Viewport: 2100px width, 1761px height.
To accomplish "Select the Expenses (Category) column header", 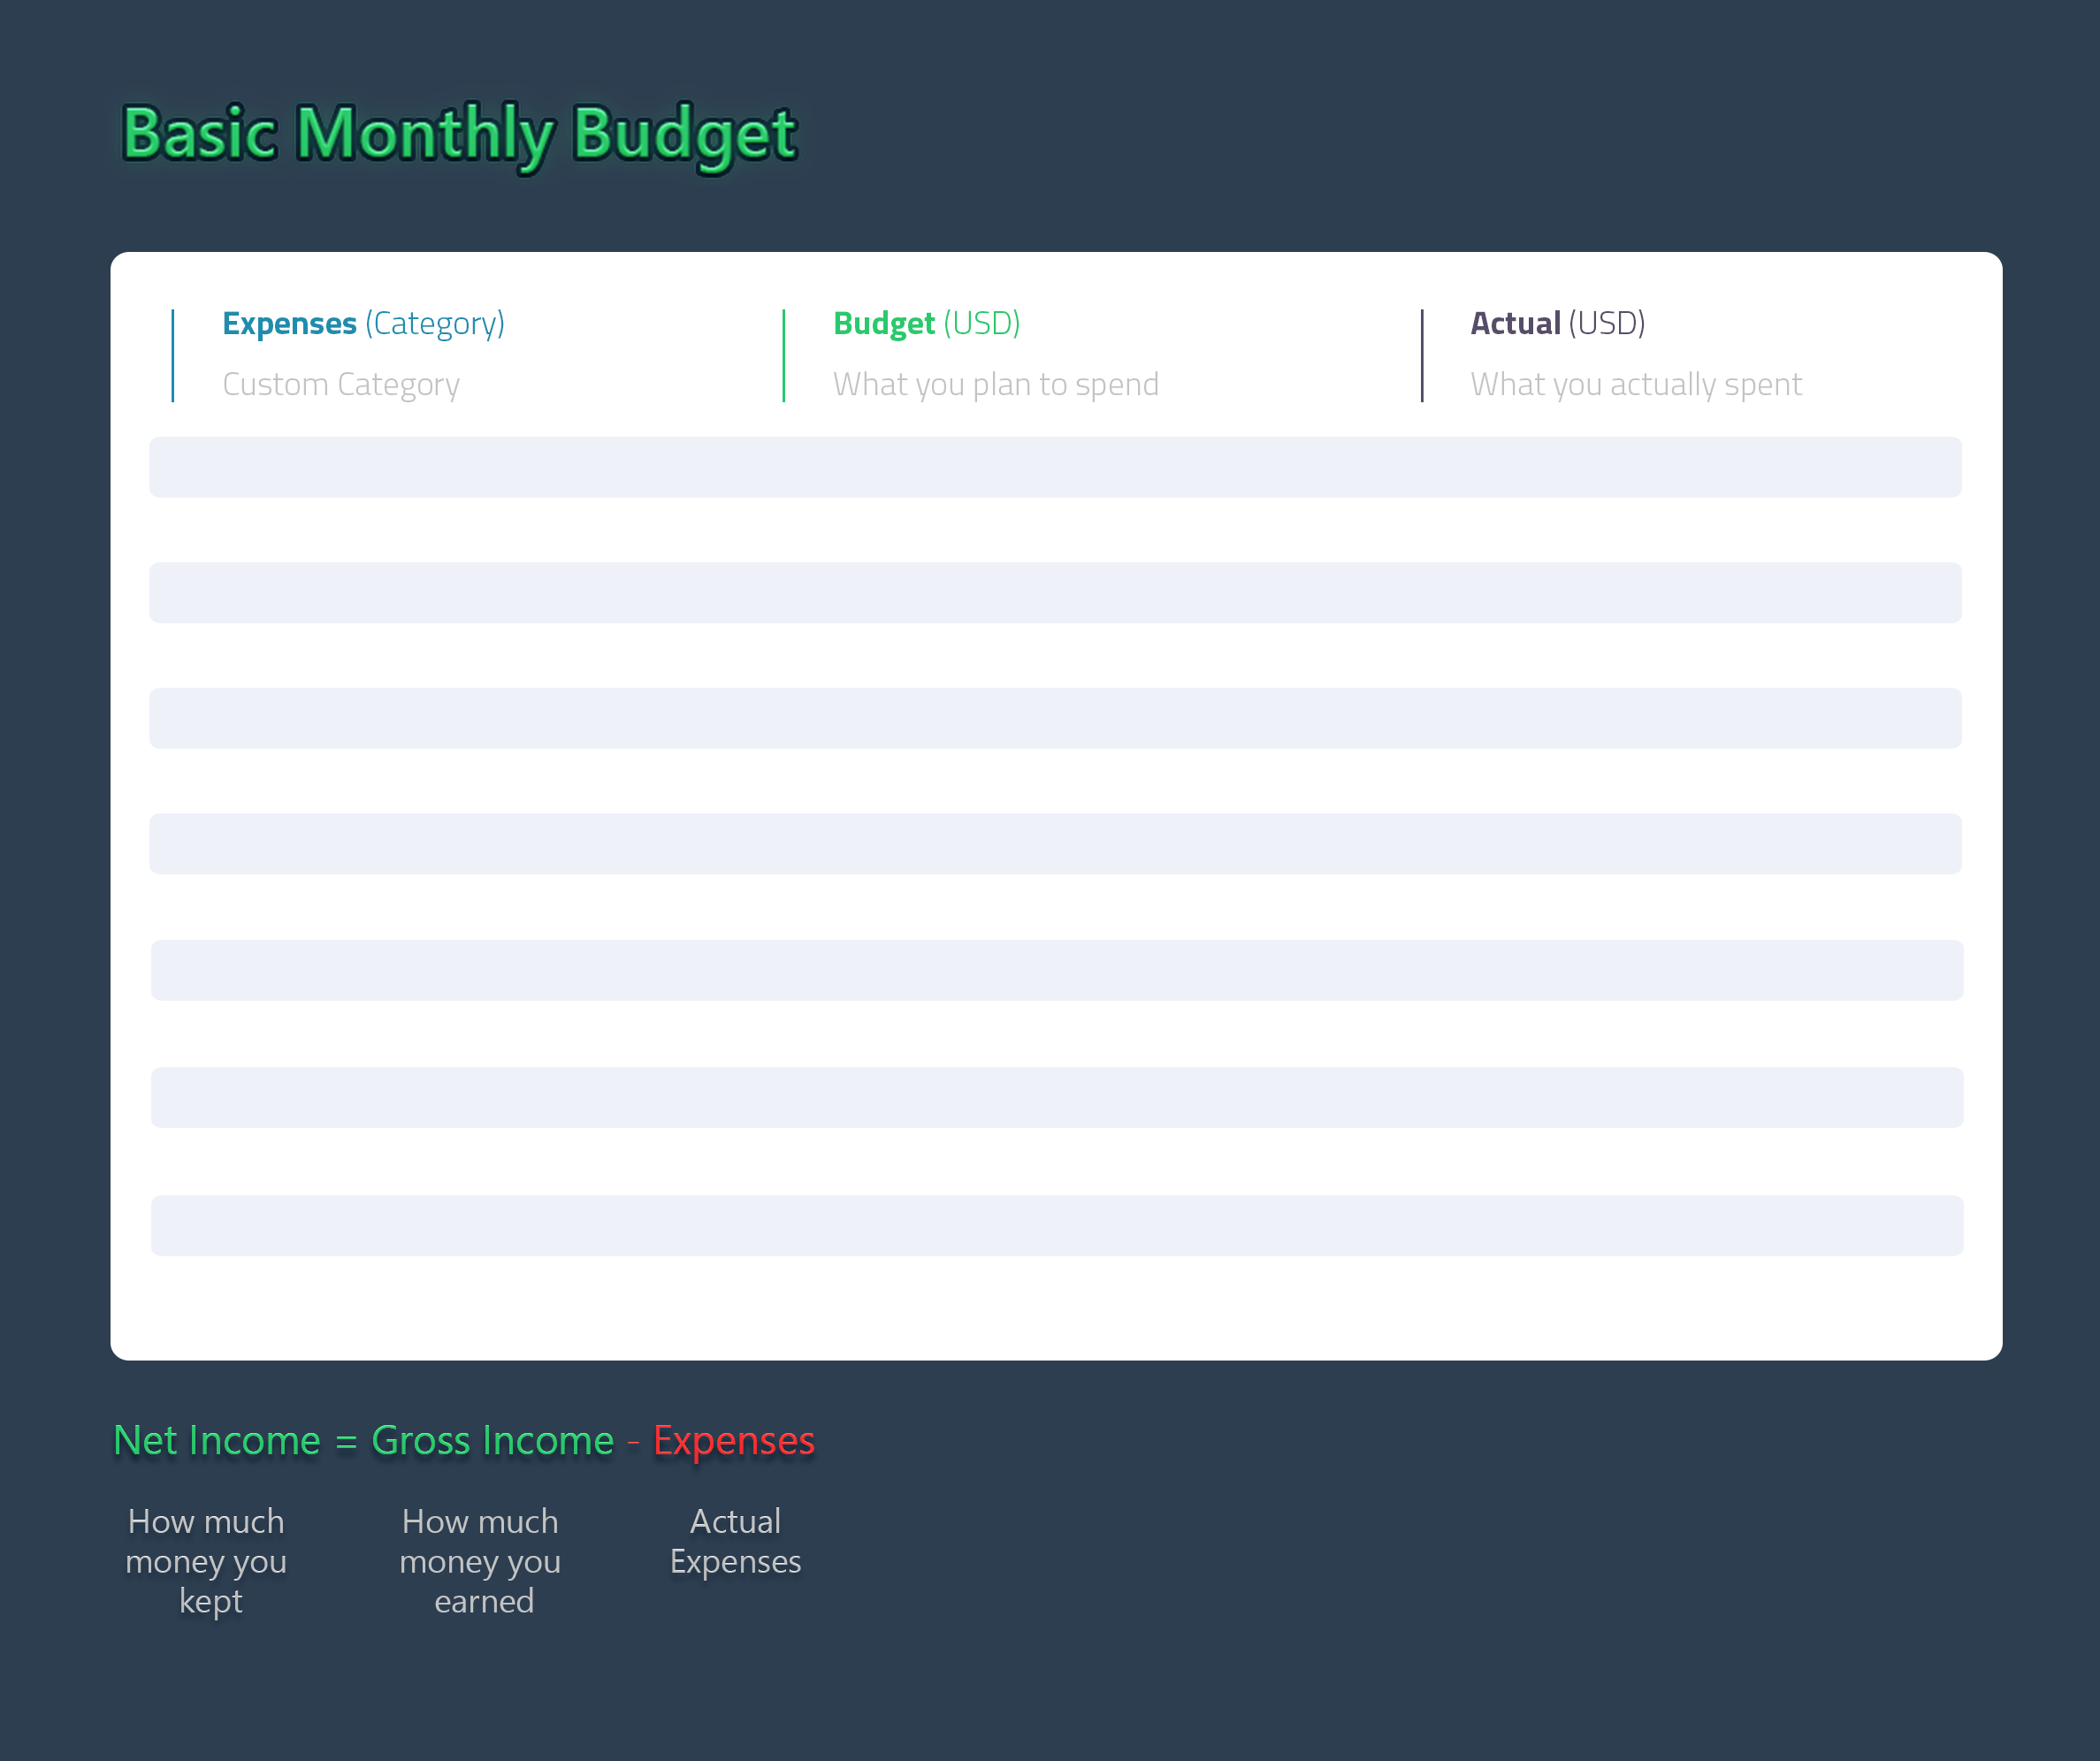I will [363, 323].
